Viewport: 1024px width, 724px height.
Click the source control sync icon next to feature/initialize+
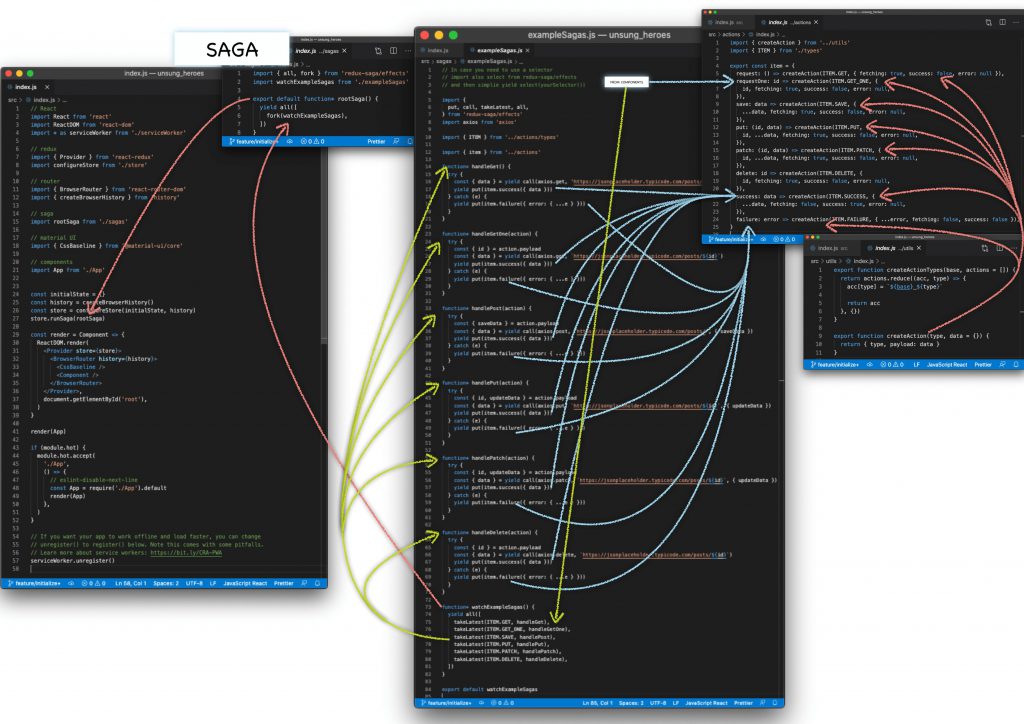click(482, 704)
